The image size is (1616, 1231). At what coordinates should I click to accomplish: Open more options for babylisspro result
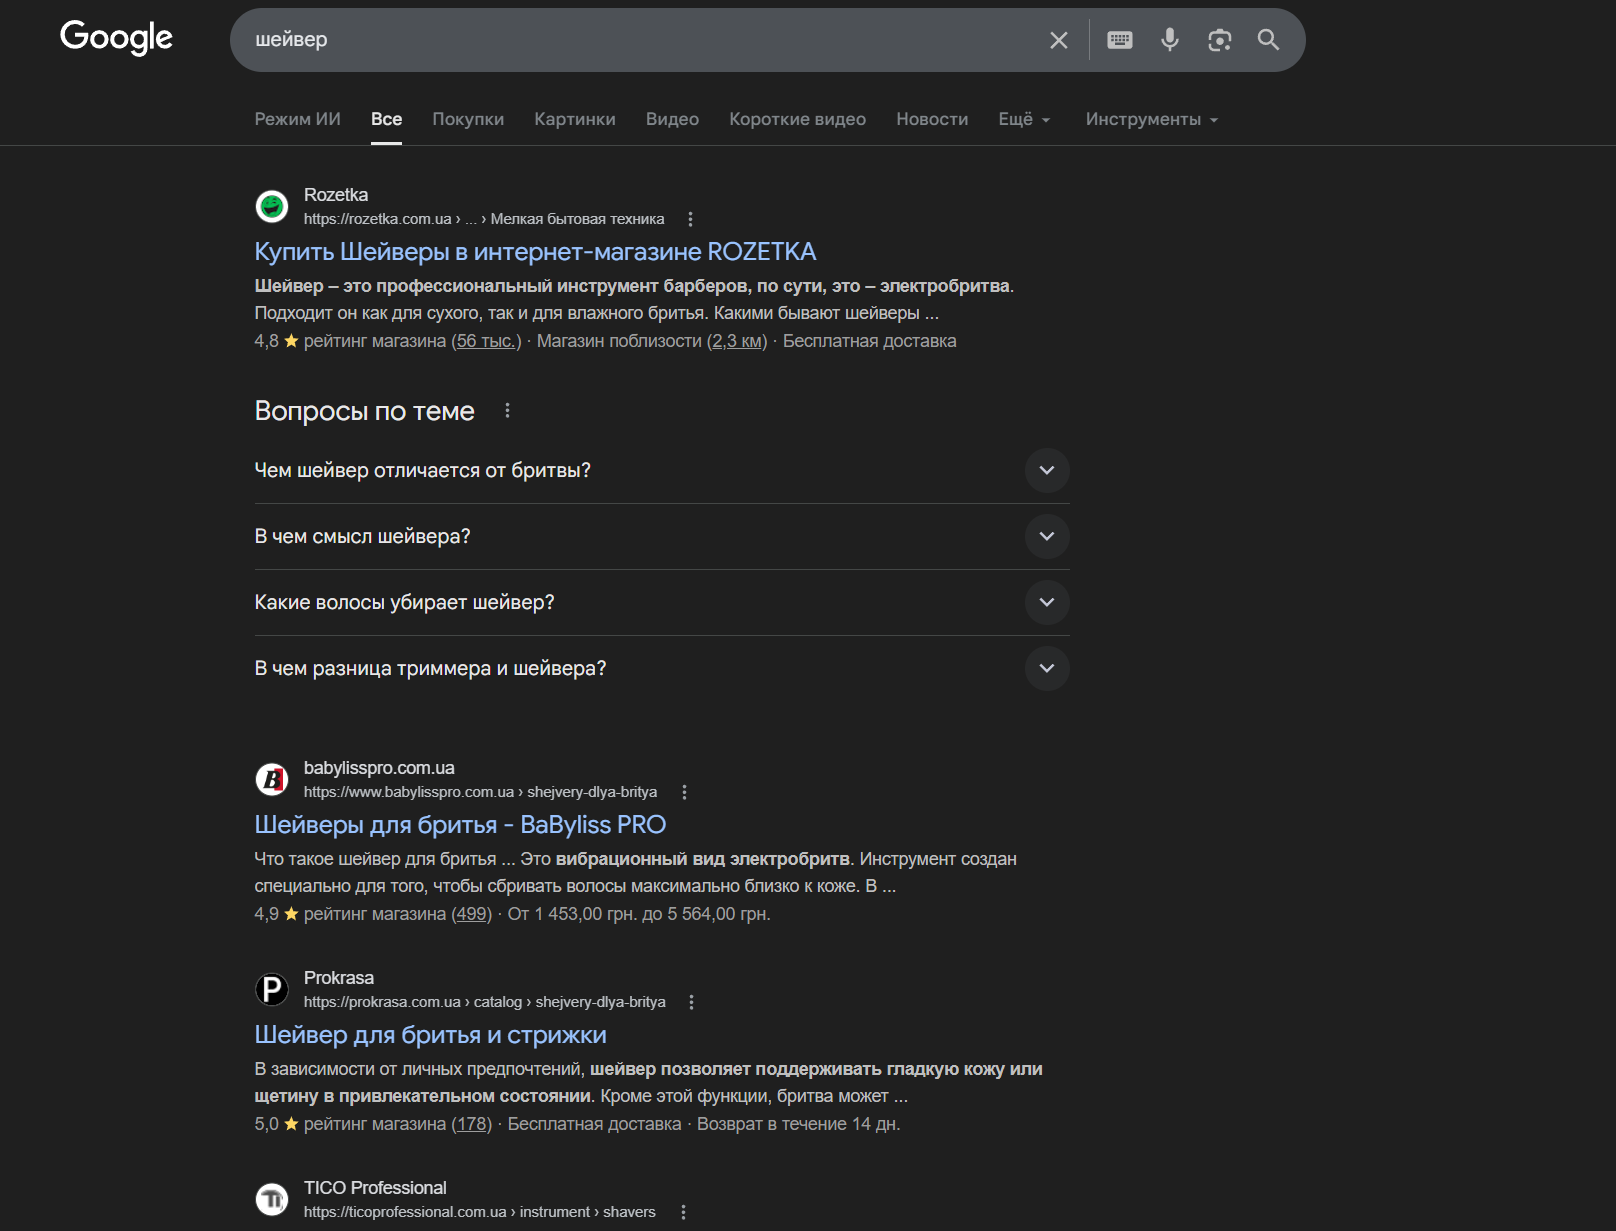[x=684, y=792]
